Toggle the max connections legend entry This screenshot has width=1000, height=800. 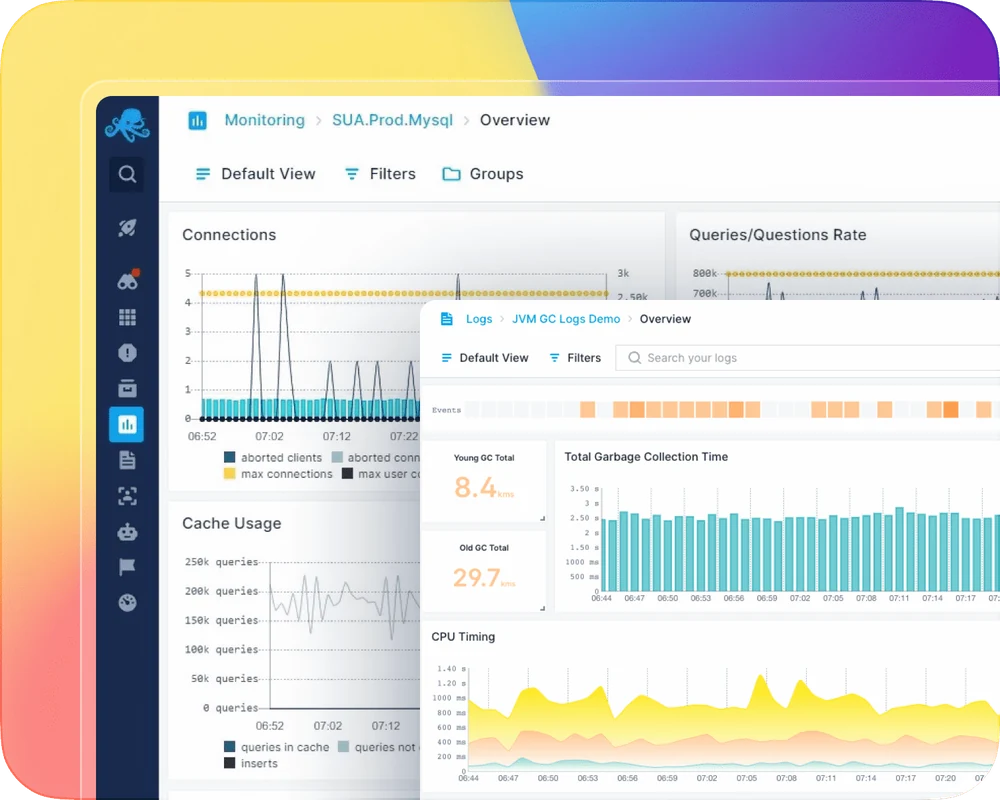[278, 474]
